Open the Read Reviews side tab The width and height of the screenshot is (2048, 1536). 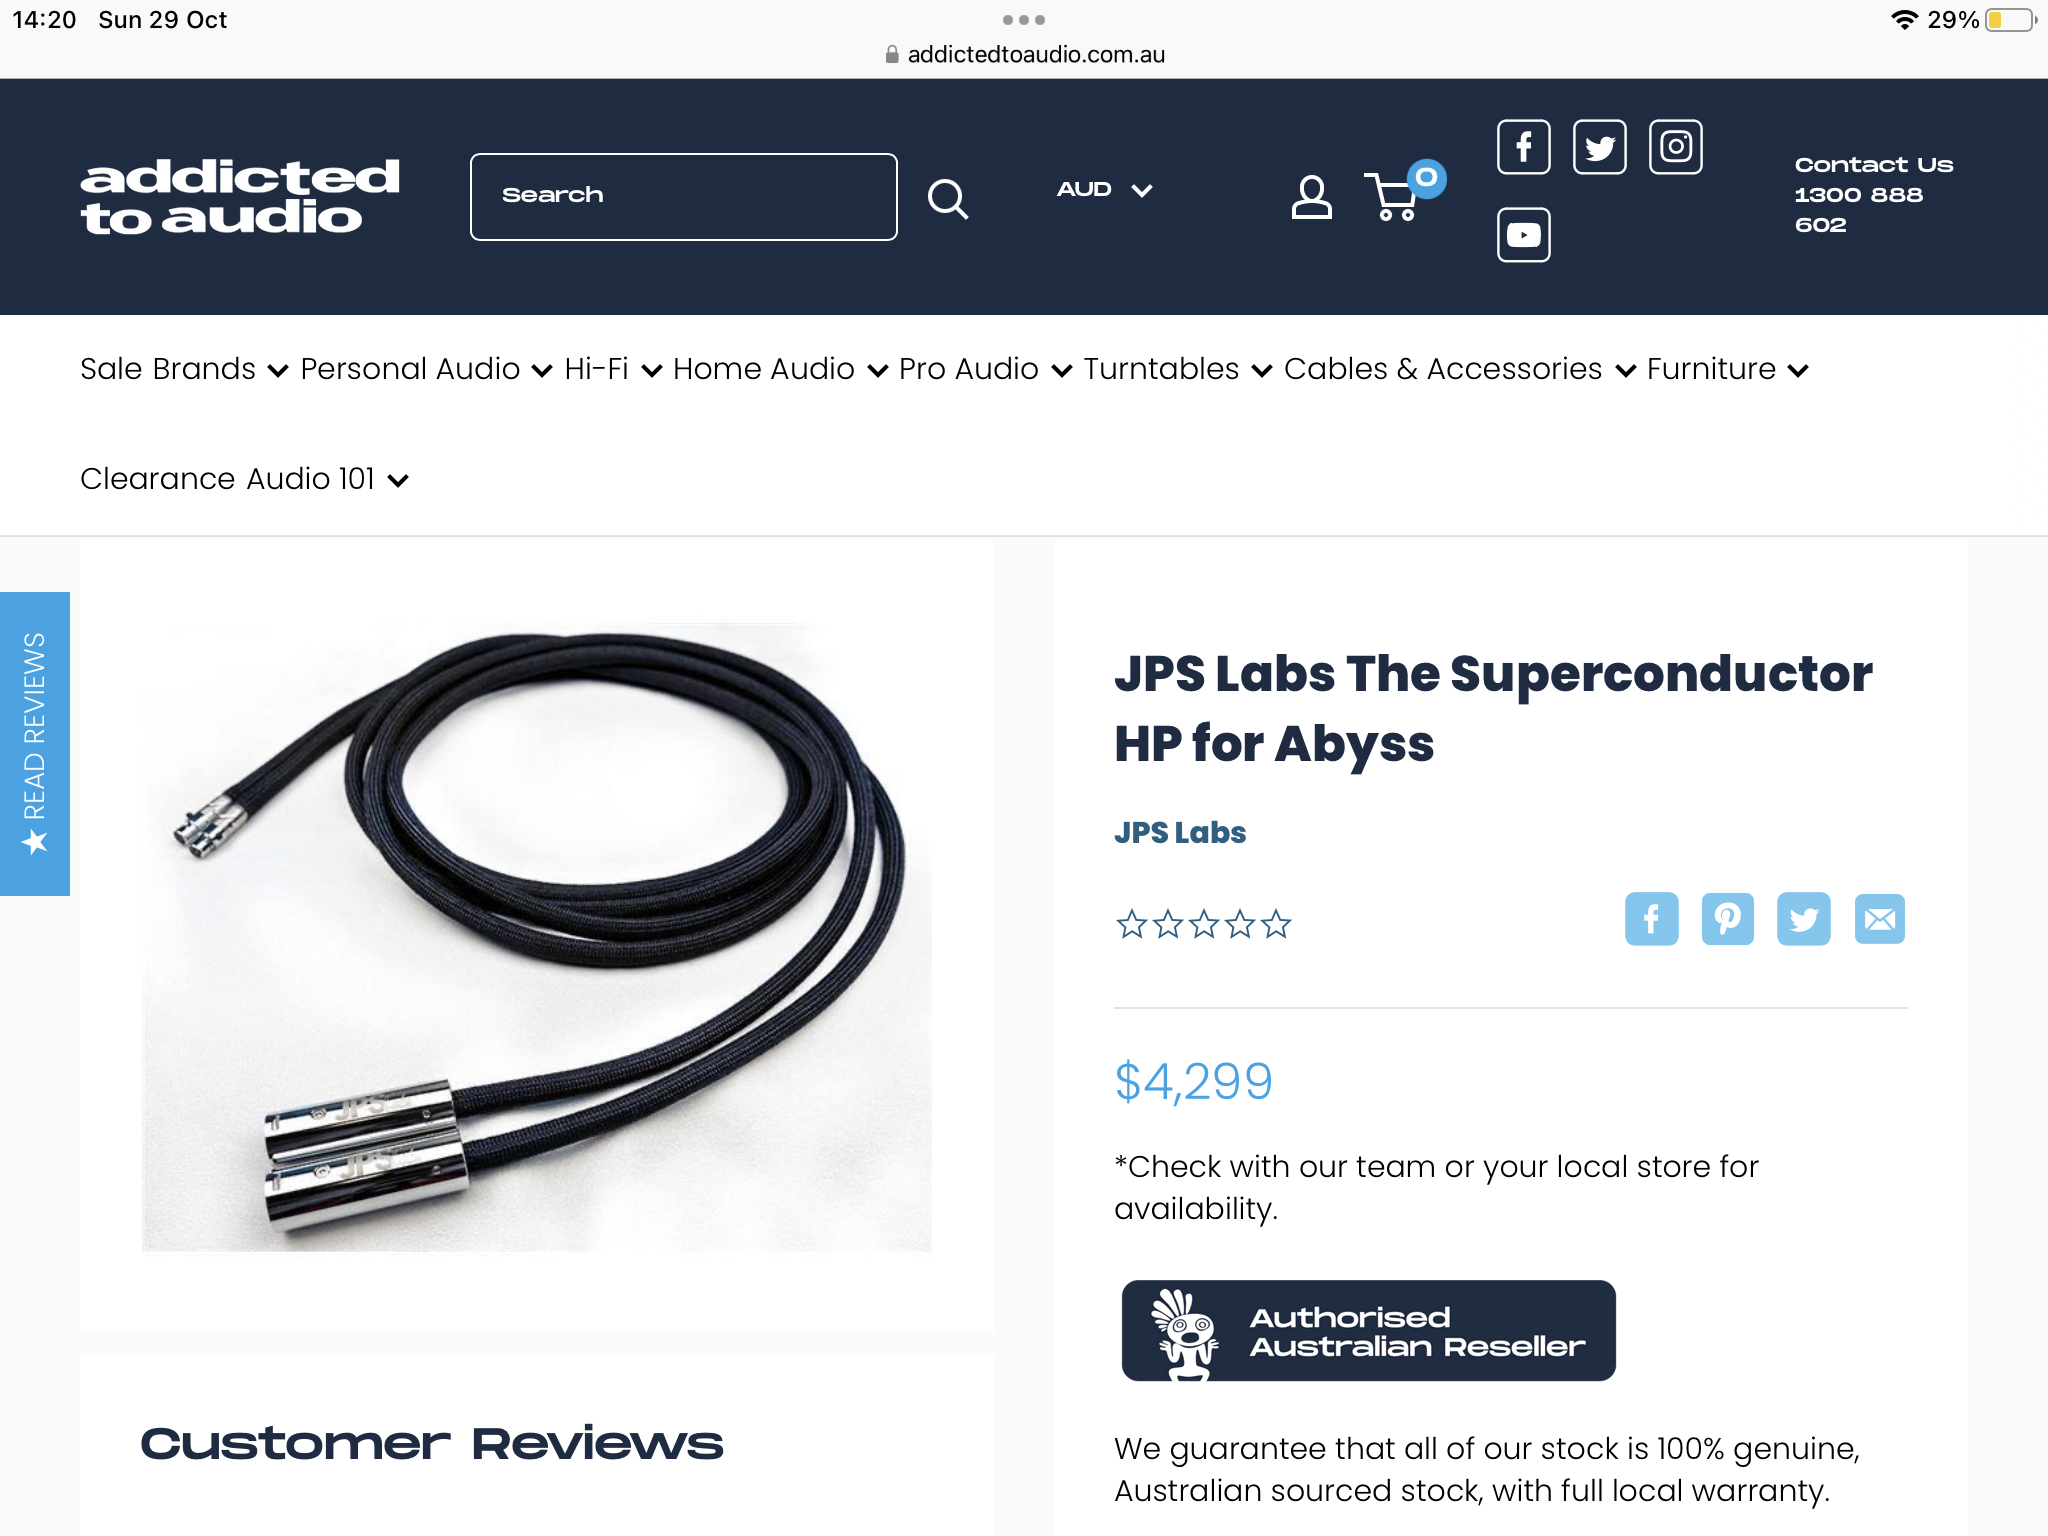coord(35,743)
